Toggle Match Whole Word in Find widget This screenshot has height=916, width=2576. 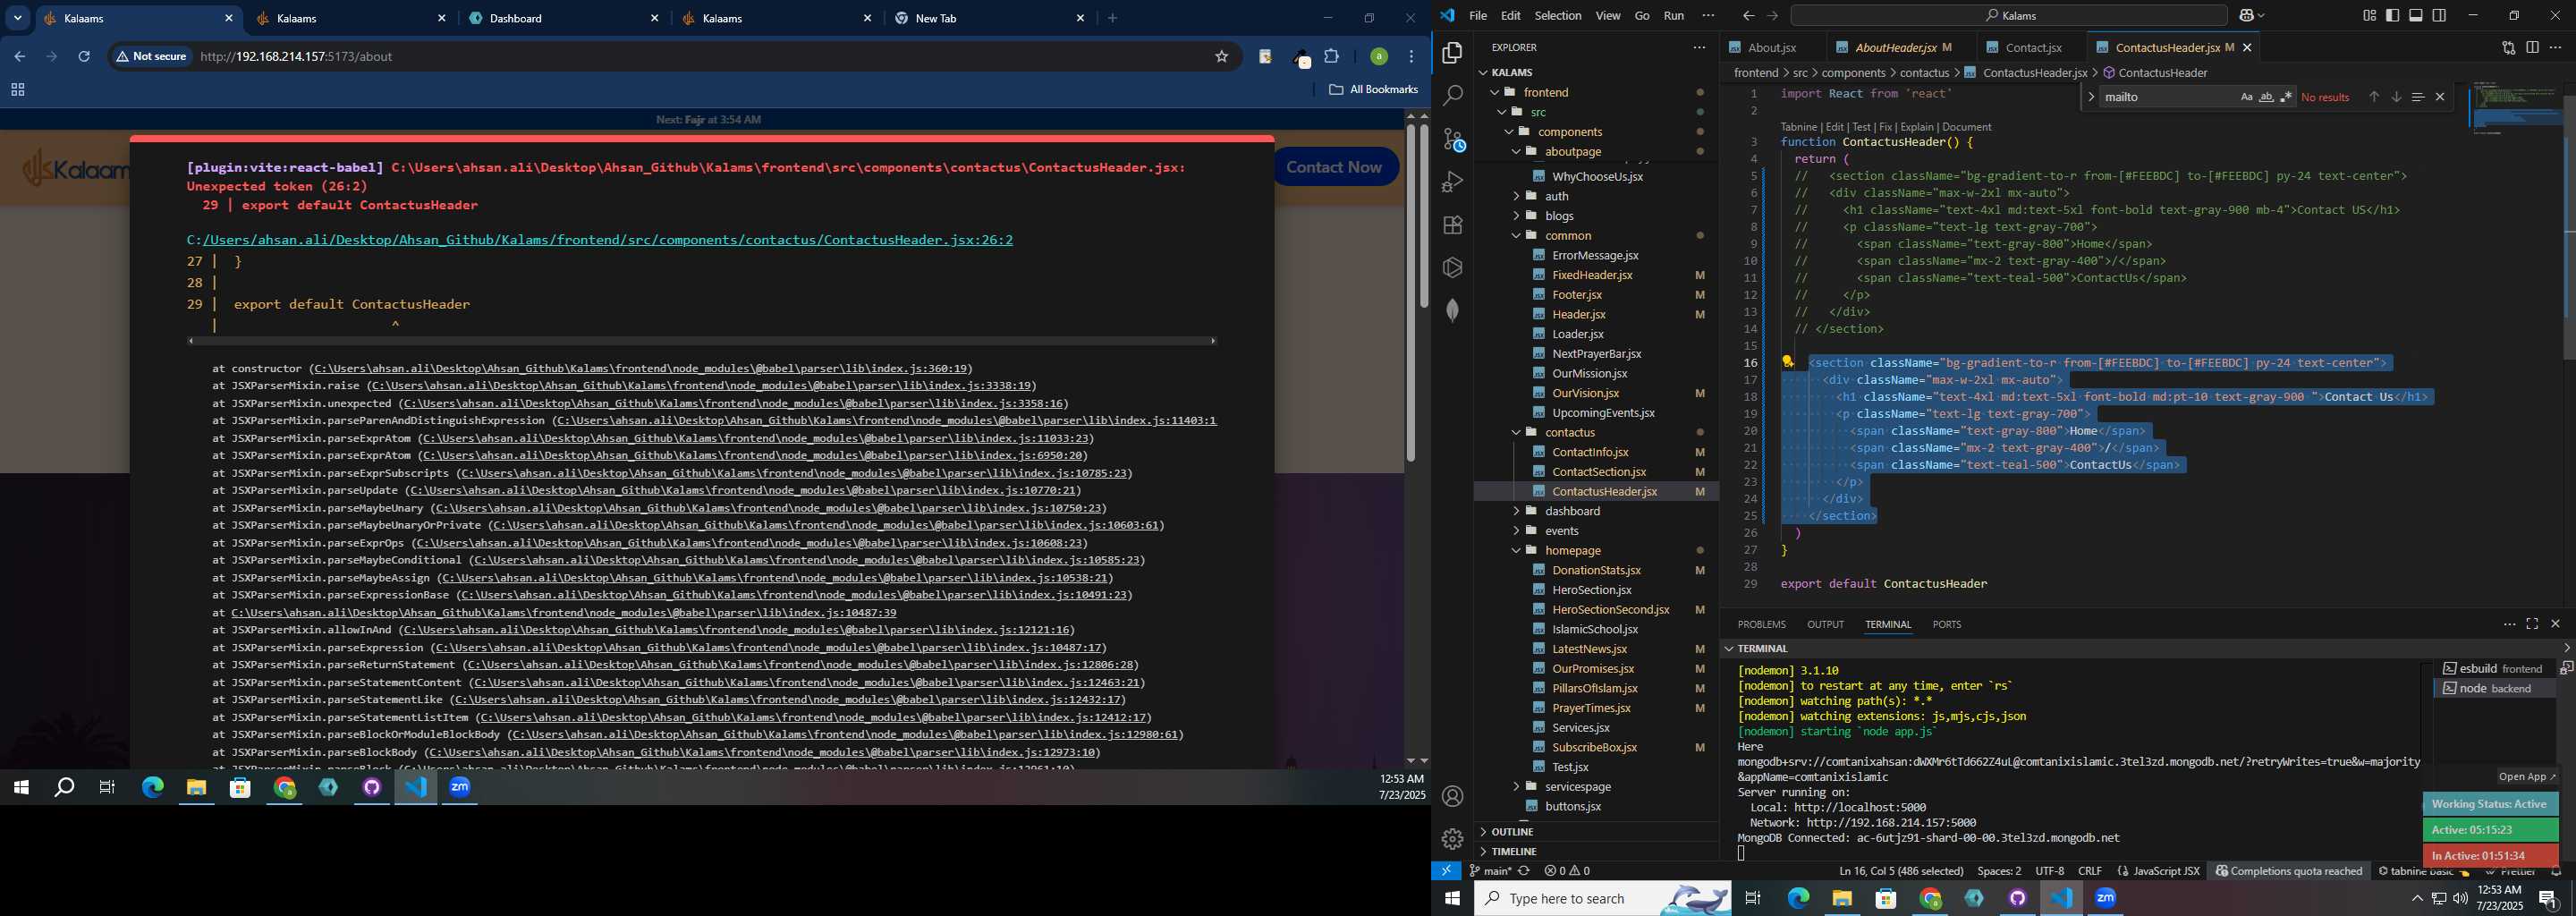point(2266,97)
